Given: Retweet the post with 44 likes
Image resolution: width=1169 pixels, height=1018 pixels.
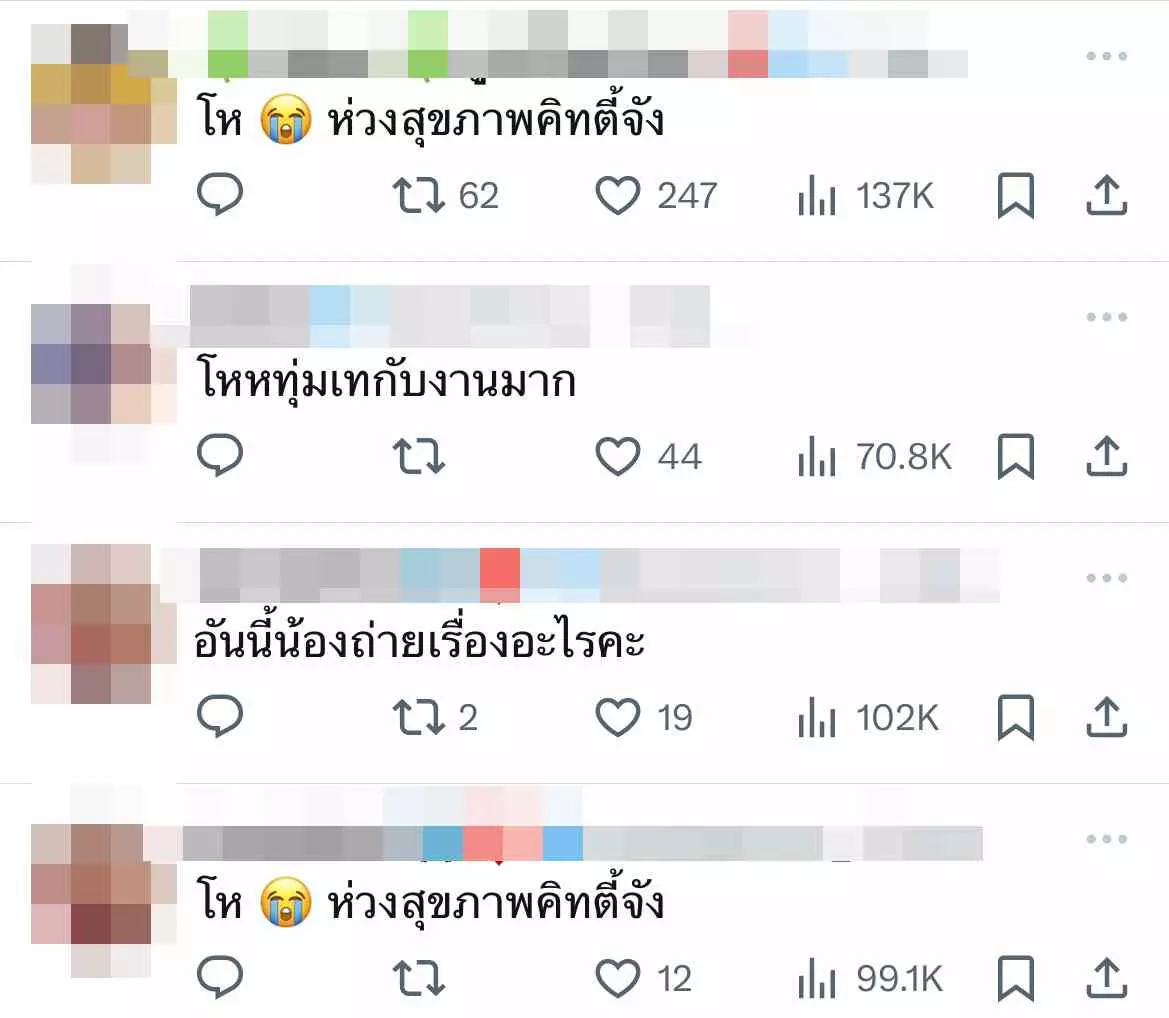Looking at the screenshot, I should point(419,456).
